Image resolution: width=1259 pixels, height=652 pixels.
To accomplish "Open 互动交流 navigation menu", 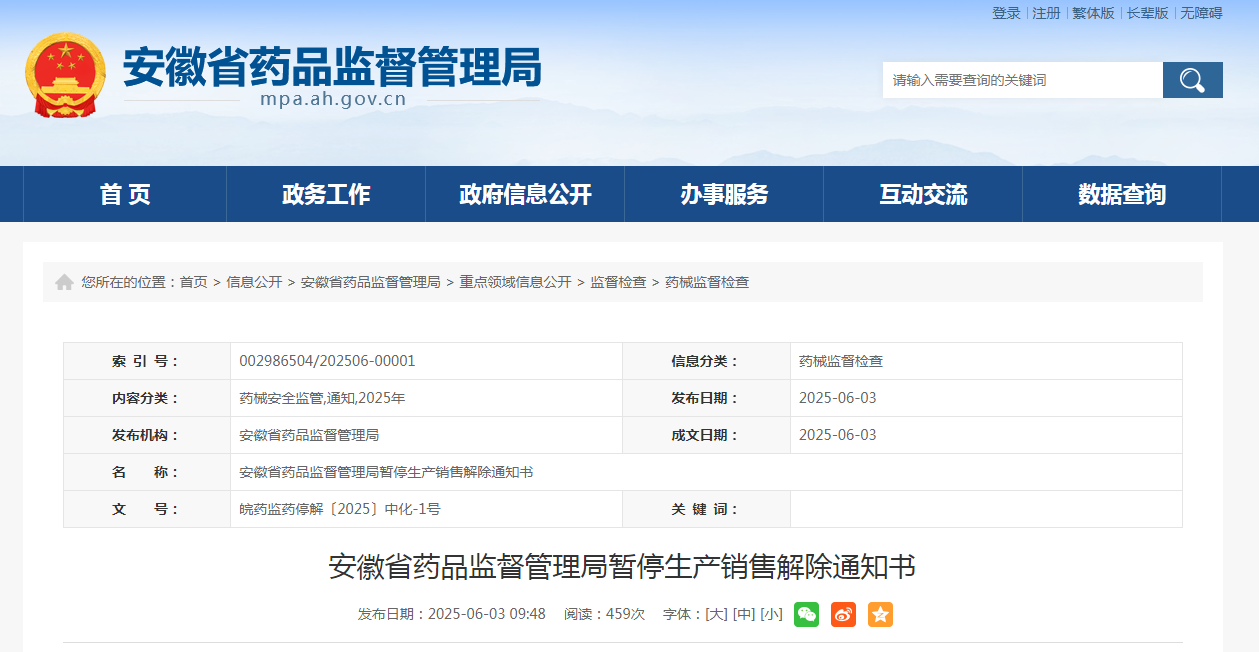I will click(923, 194).
